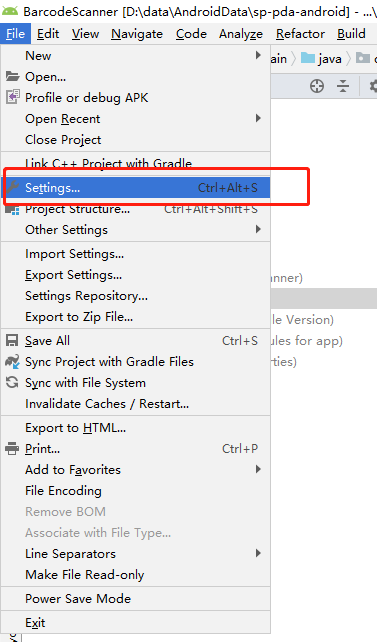Expand the New submenu arrow
Viewport: 377px width, 642px height.
(x=258, y=55)
